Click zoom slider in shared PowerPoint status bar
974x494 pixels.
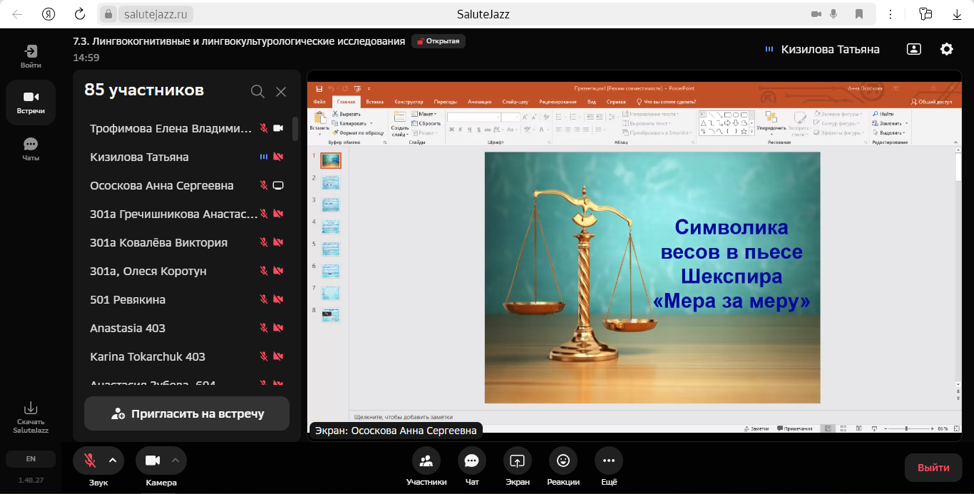pos(908,429)
